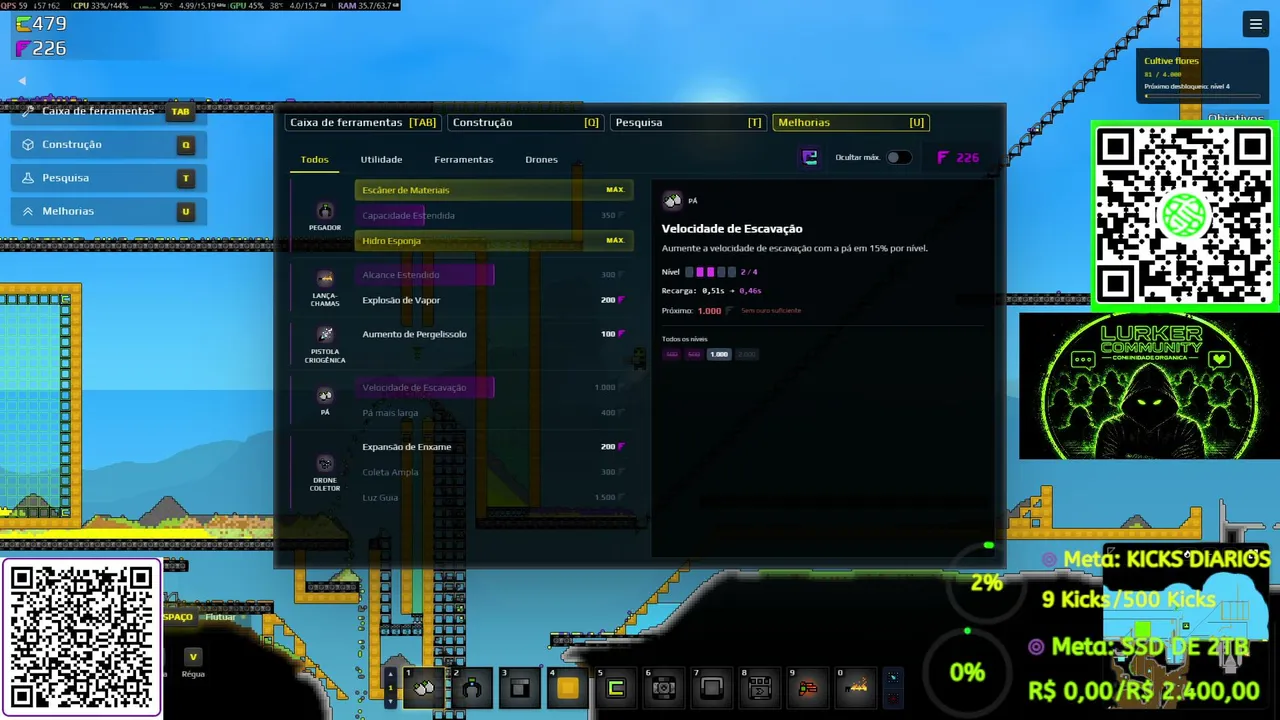Image resolution: width=1280 pixels, height=720 pixels.
Task: Select hotbar slot 6 machine item
Action: (664, 688)
